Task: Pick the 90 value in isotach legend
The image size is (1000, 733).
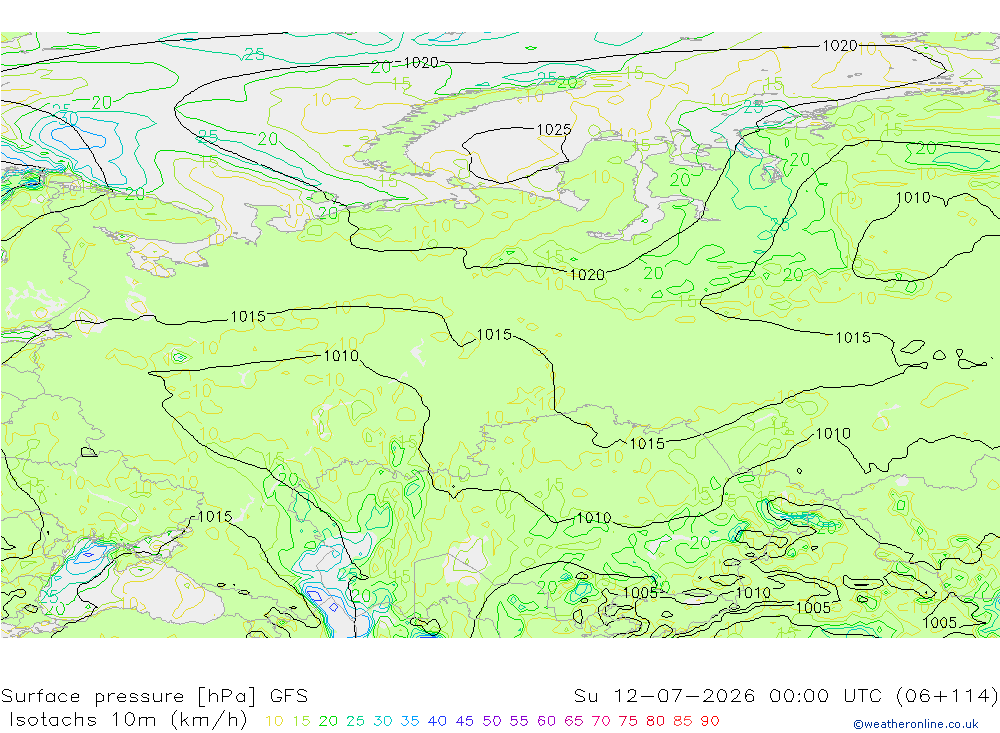Action: coord(710,721)
